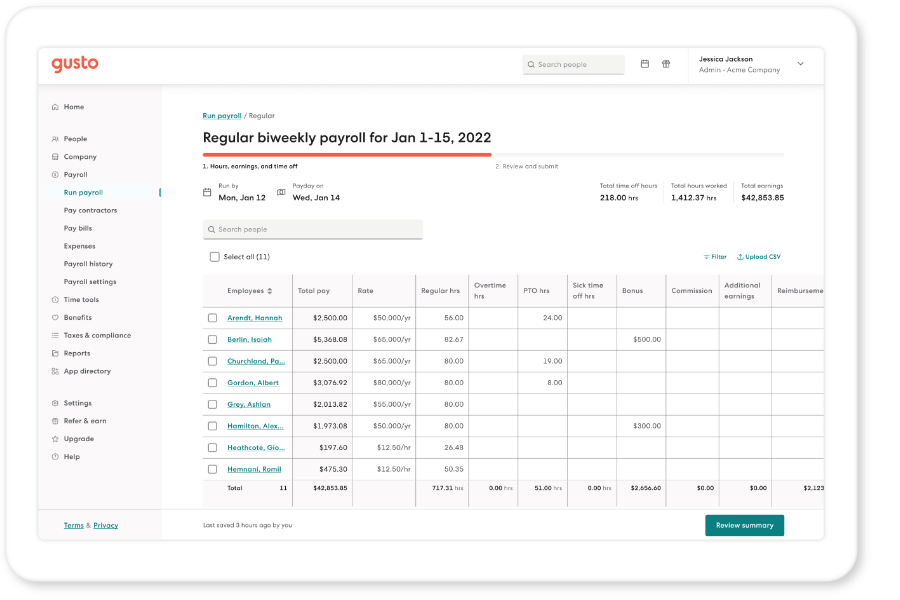This screenshot has height=600, width=900.
Task: Go to Payroll history
Action: [88, 264]
